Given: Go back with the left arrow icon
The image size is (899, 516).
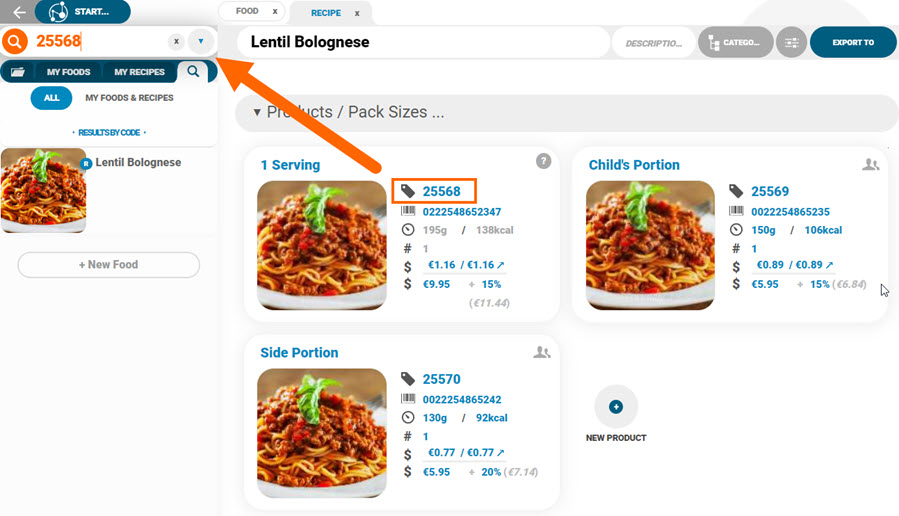Looking at the screenshot, I should (19, 11).
